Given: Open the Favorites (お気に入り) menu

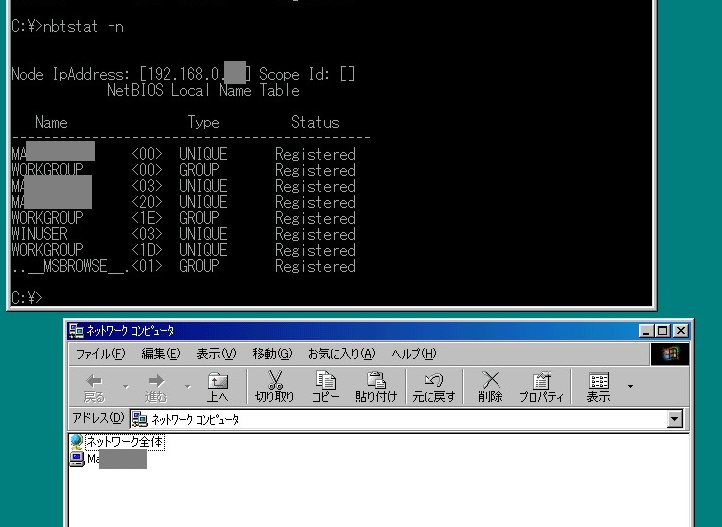Looking at the screenshot, I should tap(340, 353).
